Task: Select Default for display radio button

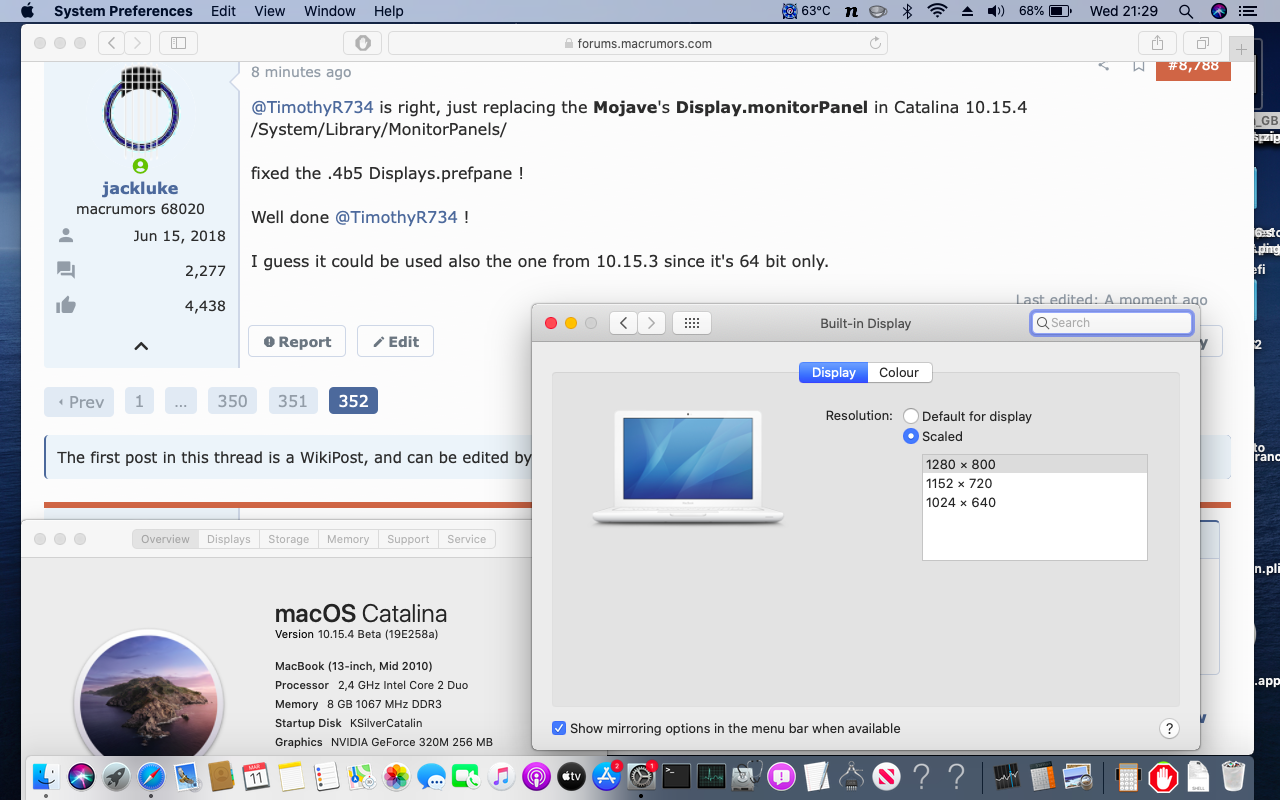Action: [x=911, y=416]
